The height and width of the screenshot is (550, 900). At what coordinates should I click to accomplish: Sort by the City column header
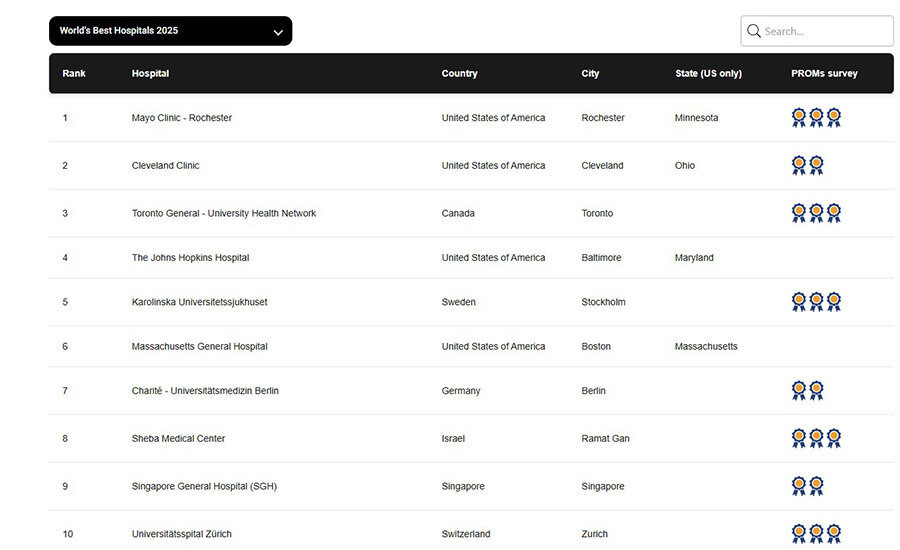point(590,73)
